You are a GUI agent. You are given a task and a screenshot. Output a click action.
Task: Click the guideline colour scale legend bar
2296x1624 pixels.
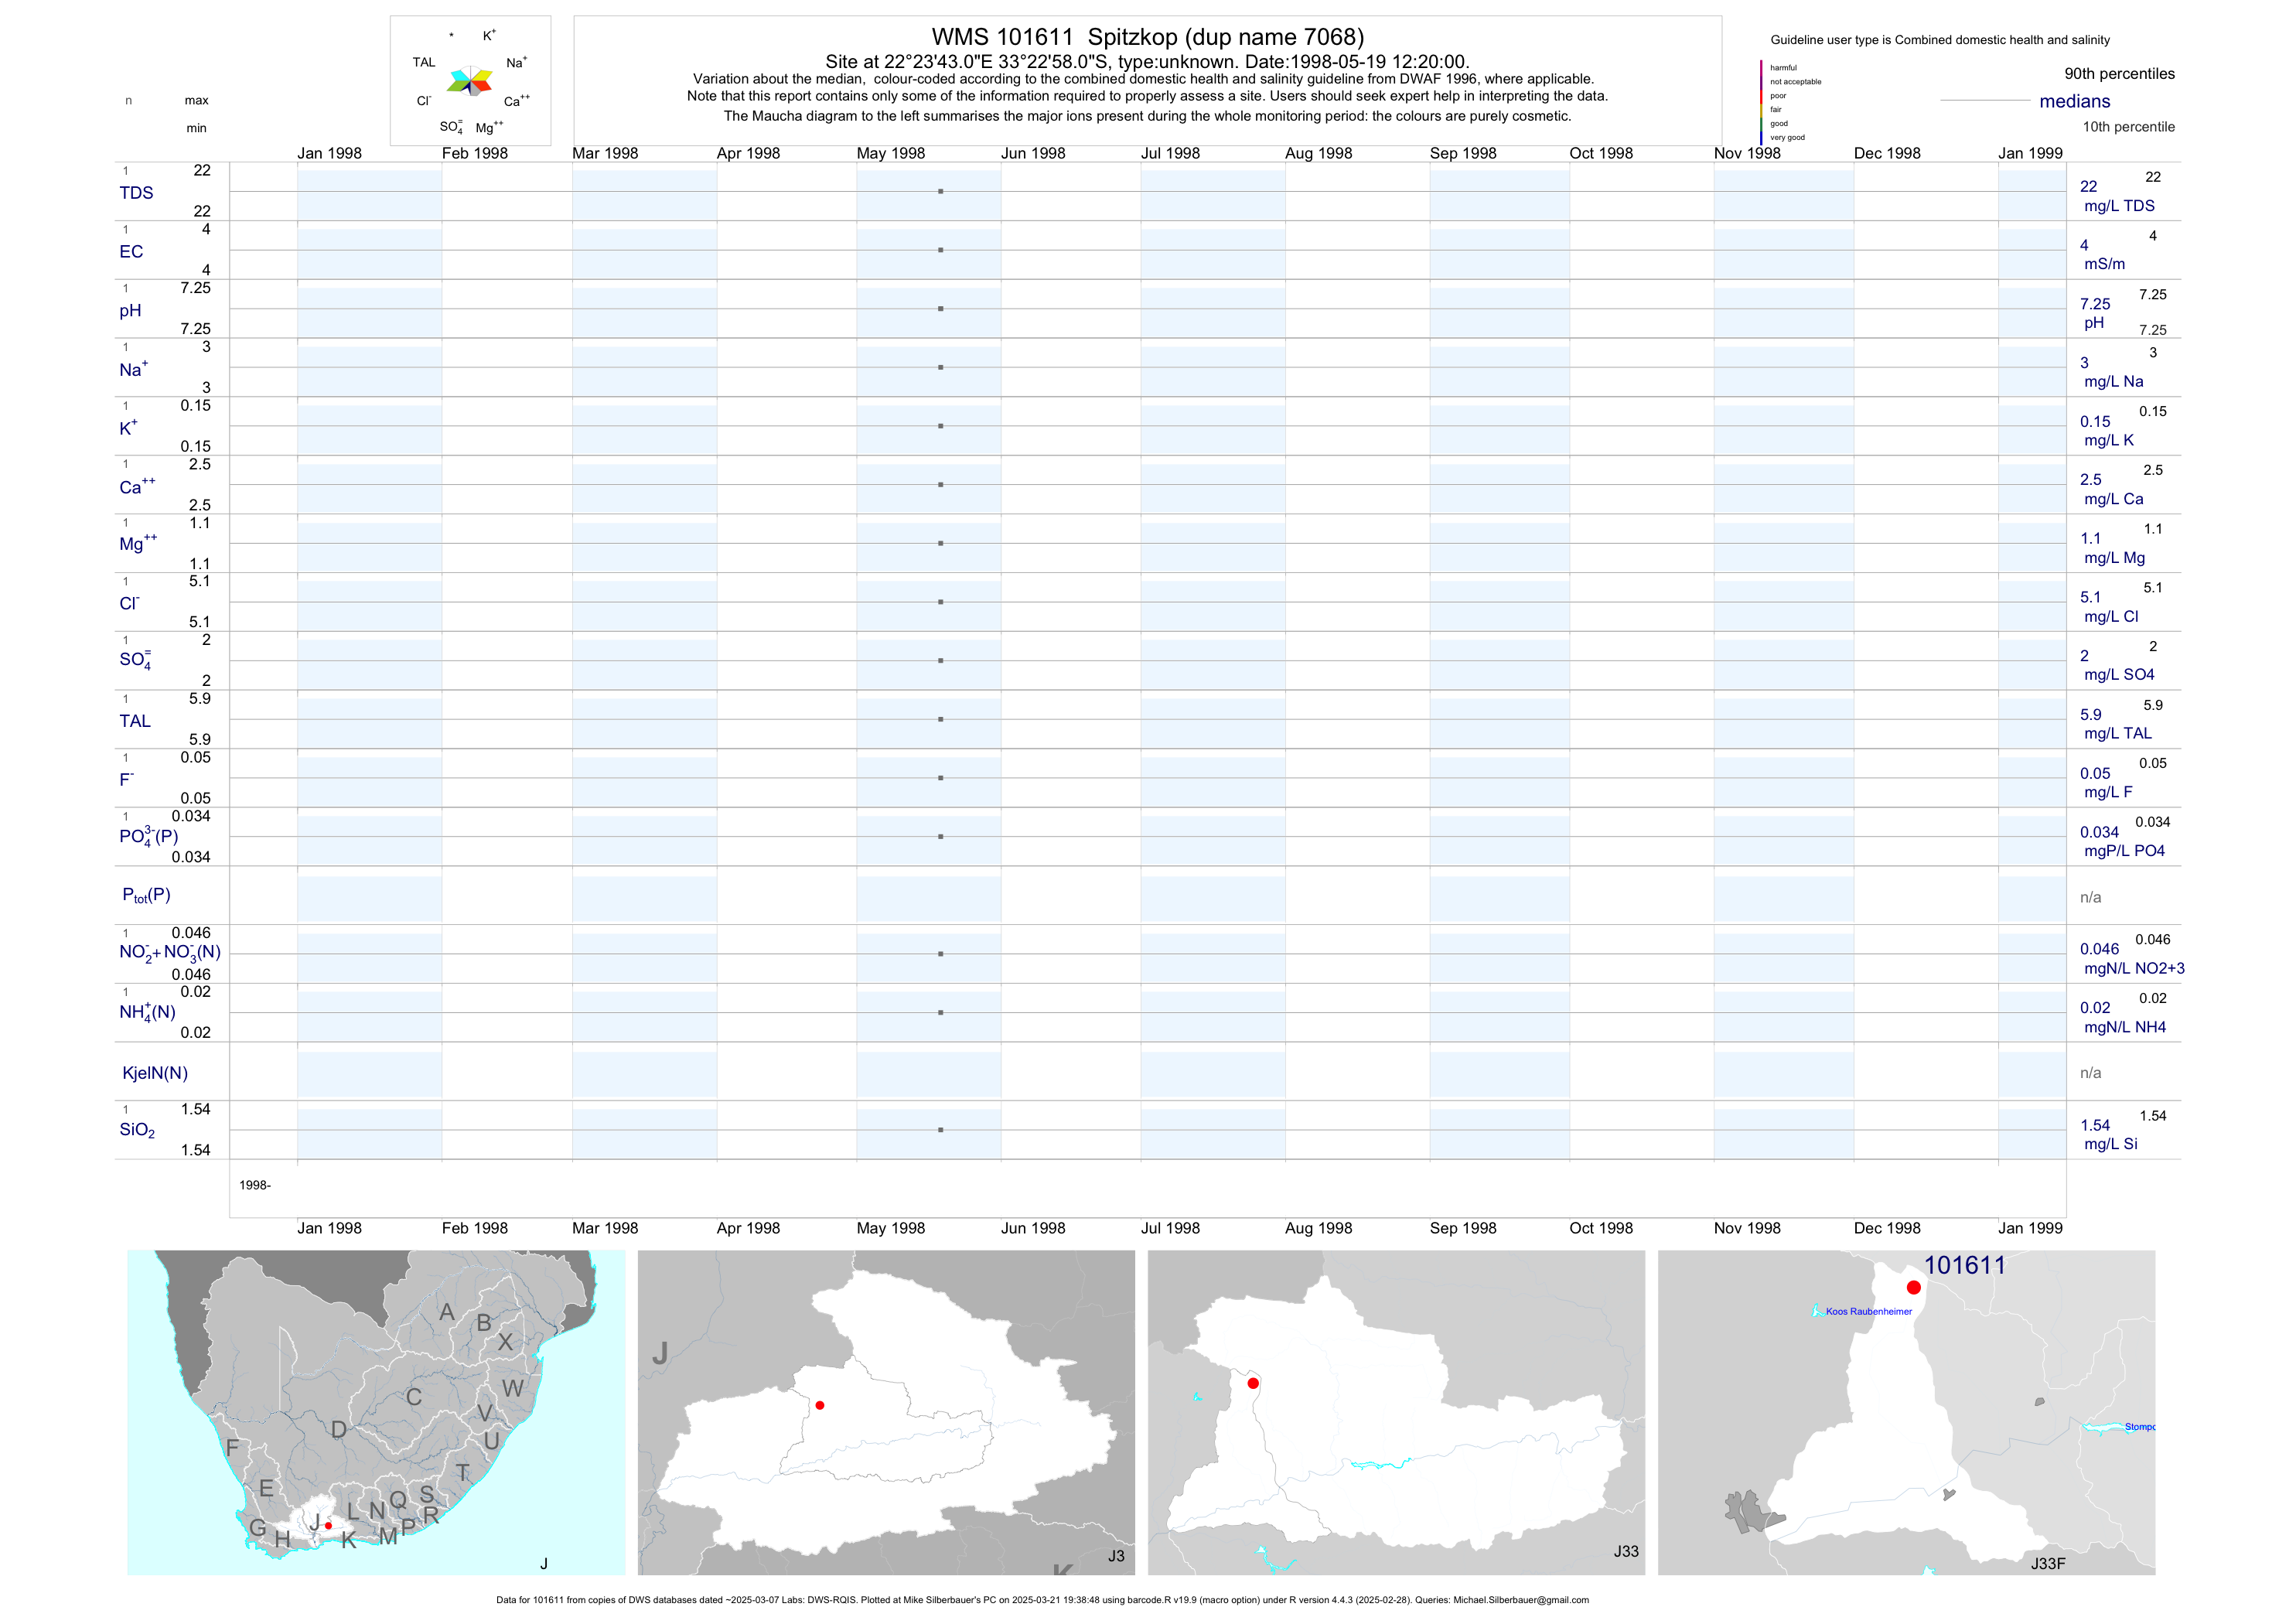click(1761, 102)
